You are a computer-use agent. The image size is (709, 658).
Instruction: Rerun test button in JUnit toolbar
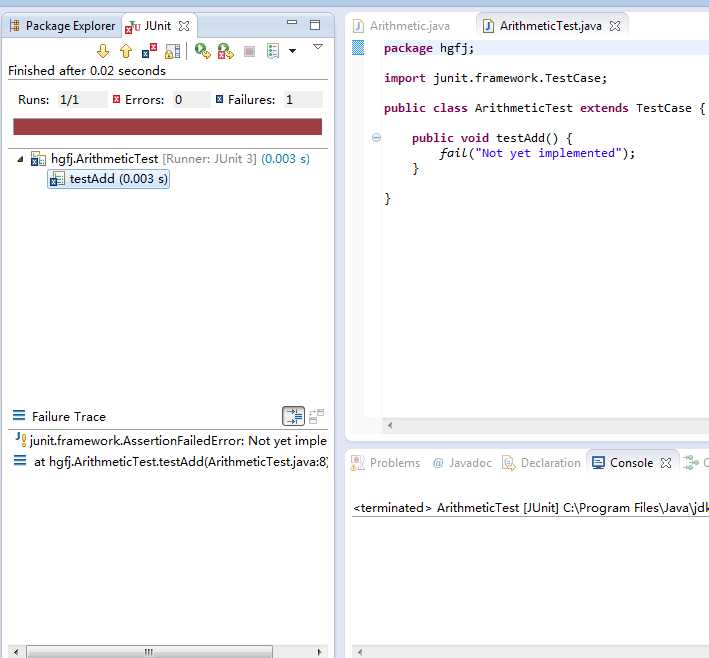[202, 51]
